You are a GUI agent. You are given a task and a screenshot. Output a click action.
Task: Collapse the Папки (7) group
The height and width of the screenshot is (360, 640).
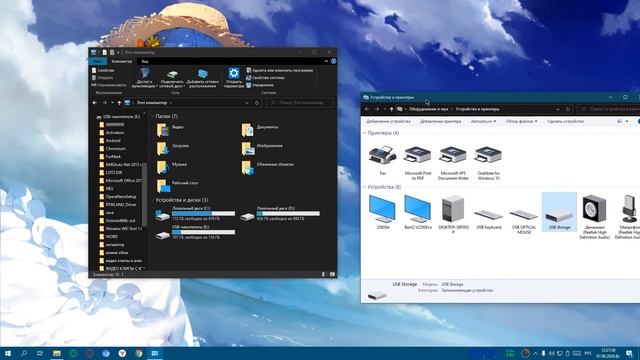pos(152,116)
